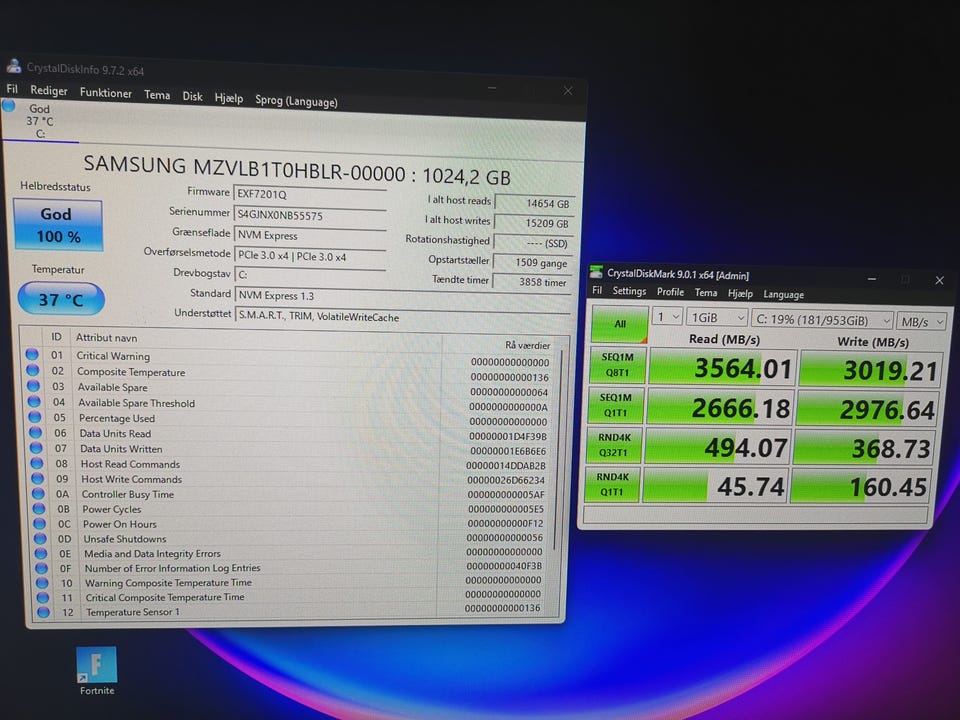Open the test size dropdown showing 1GiB

[717, 318]
